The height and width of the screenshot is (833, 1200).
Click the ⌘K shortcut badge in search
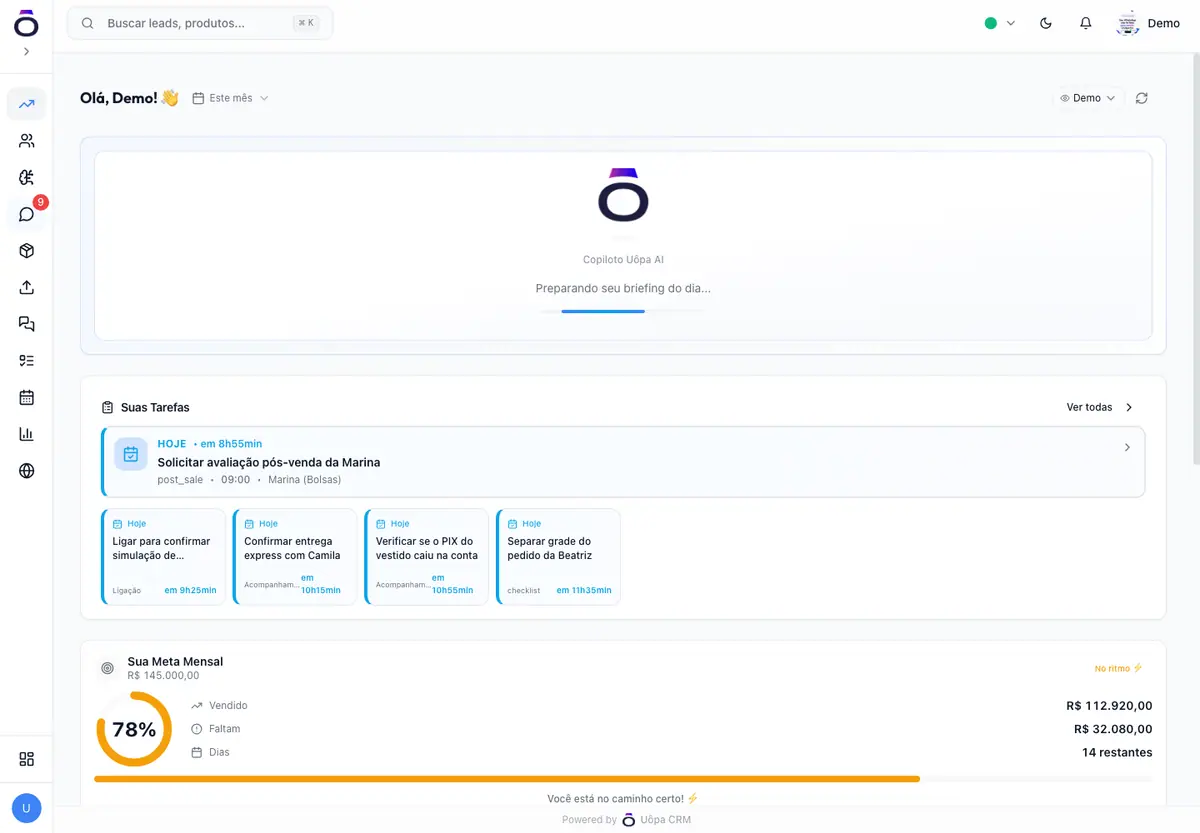click(306, 23)
